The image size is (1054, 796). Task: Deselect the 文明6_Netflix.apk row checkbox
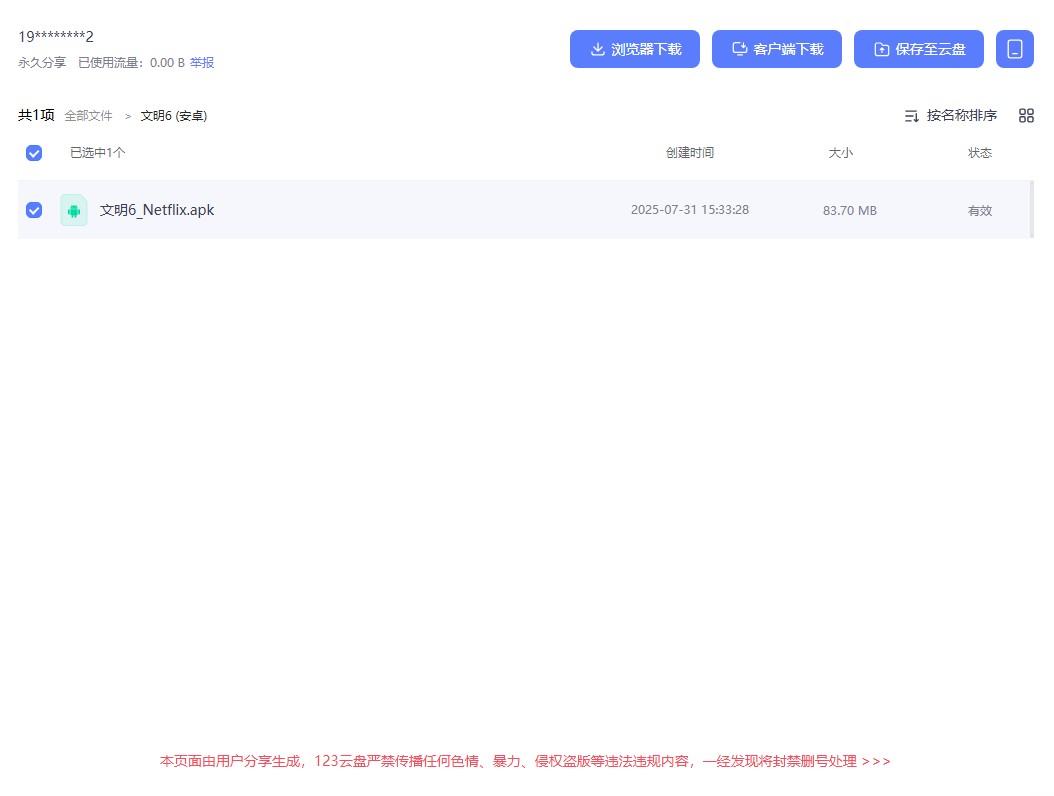(34, 210)
